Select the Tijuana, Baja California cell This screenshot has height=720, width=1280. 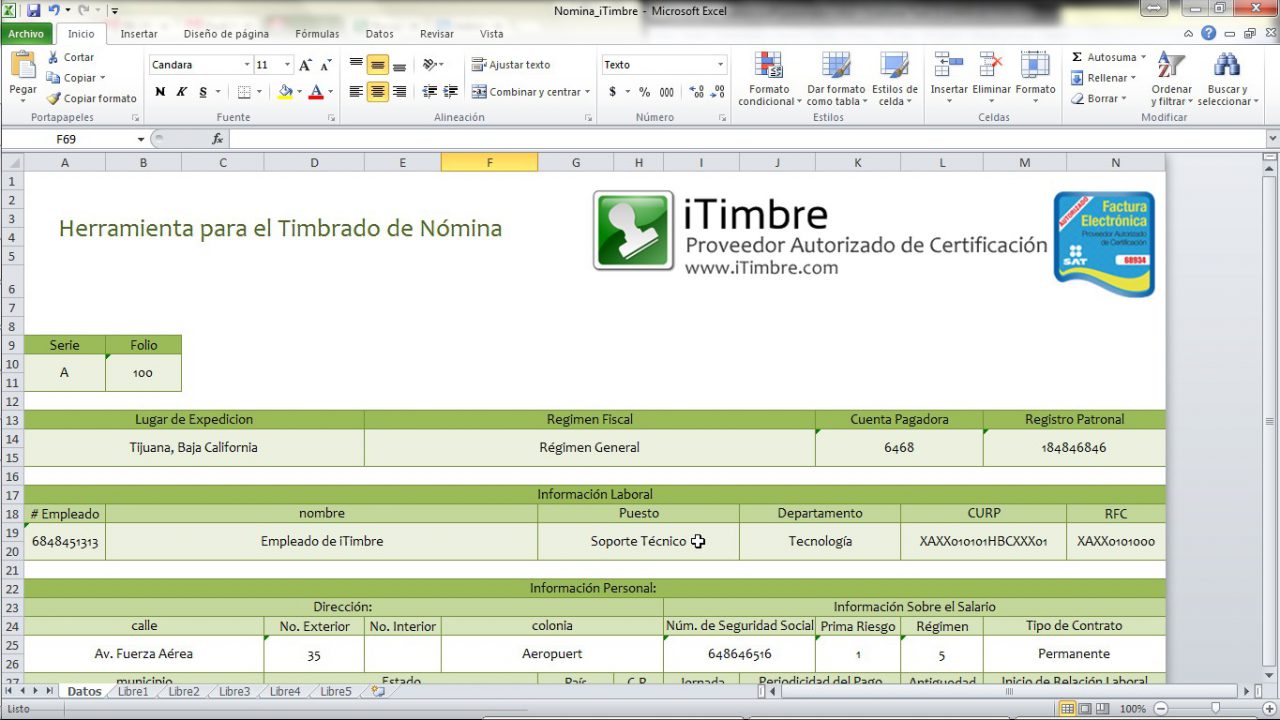pyautogui.click(x=193, y=447)
